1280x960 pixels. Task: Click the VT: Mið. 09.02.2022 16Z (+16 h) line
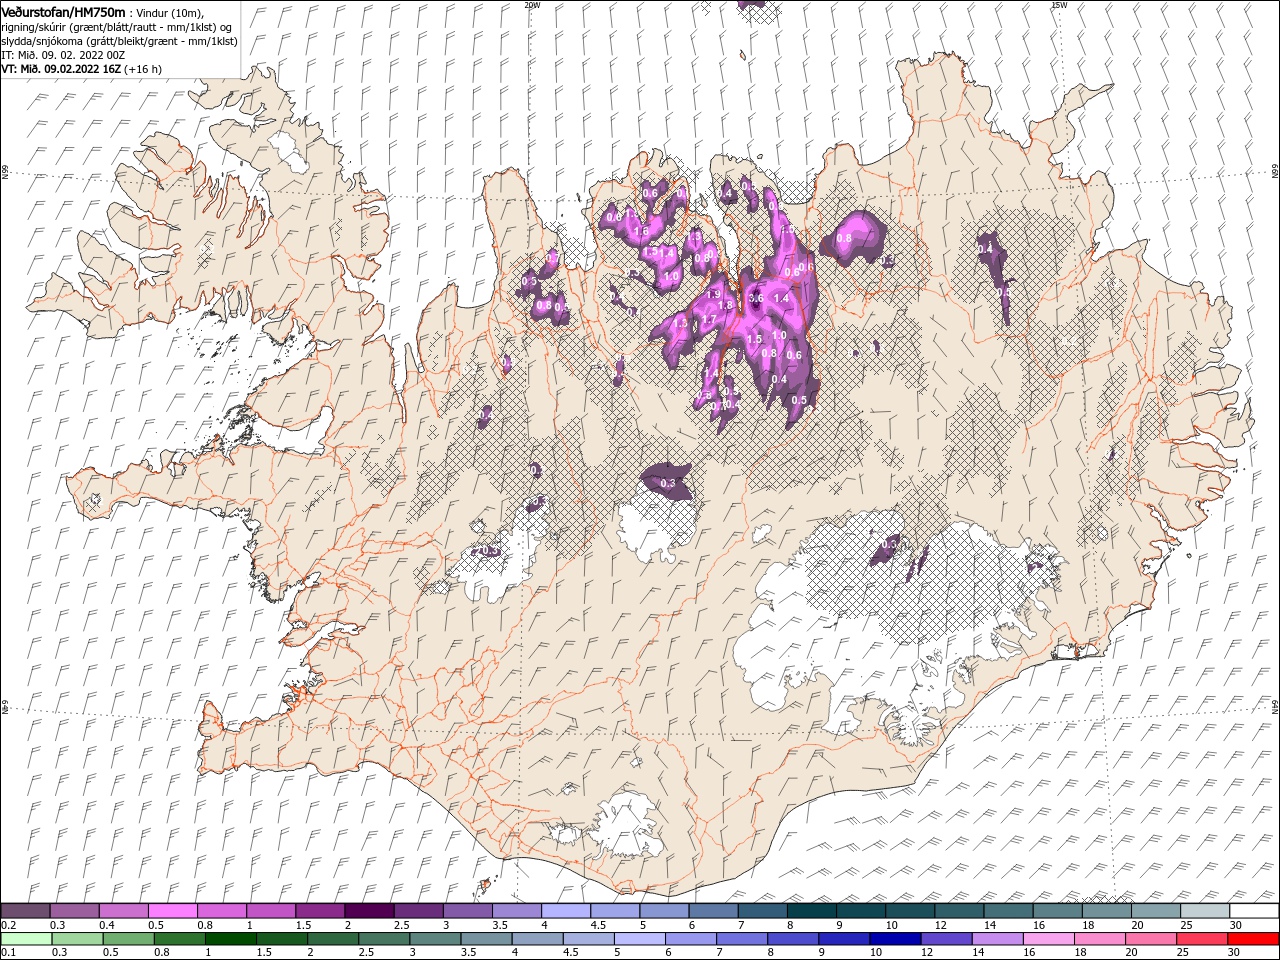(x=81, y=69)
